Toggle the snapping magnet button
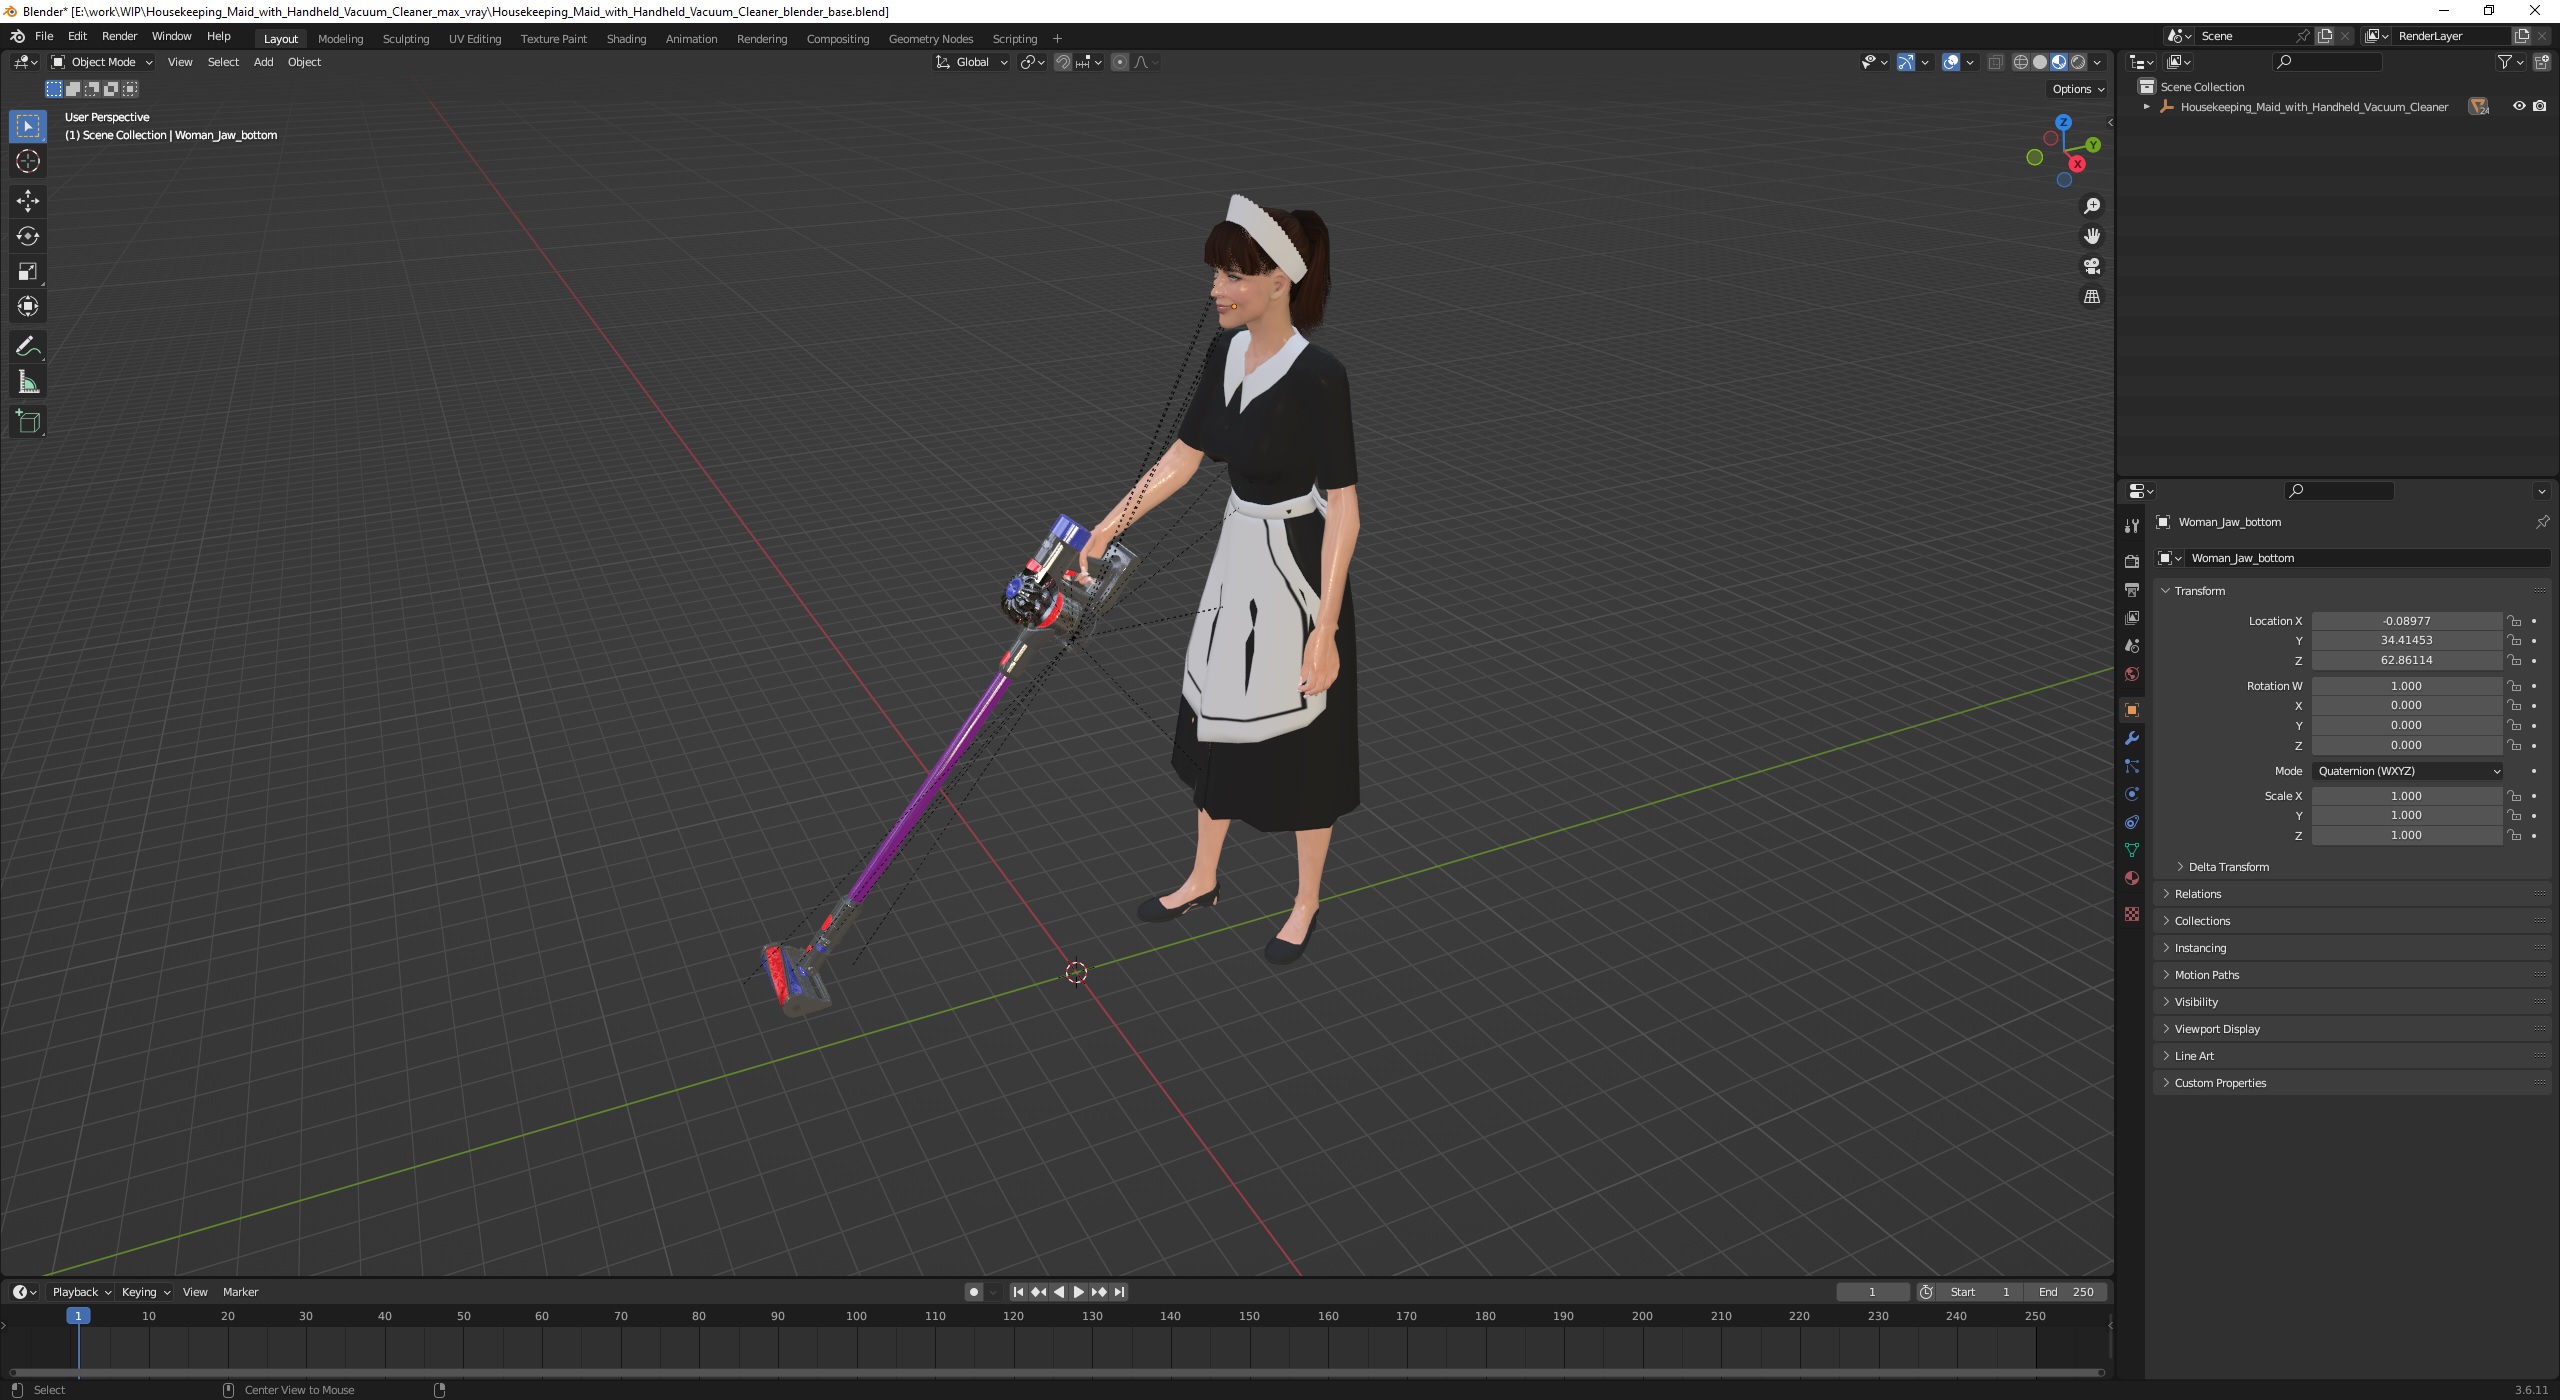2560x1400 pixels. [x=1063, y=62]
